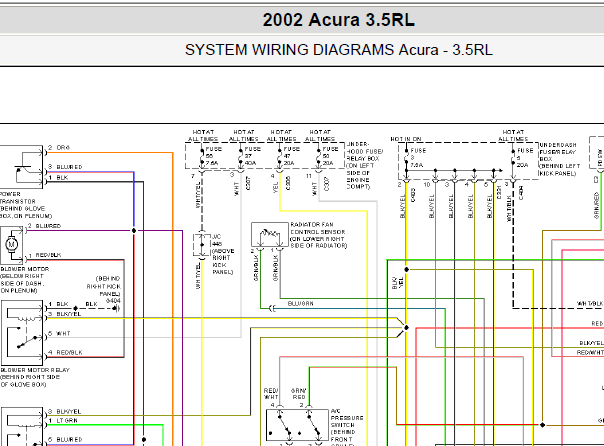Screen dimensions: 604x446
Task: Select the Fuse 37 40A symbol
Action: (241, 157)
